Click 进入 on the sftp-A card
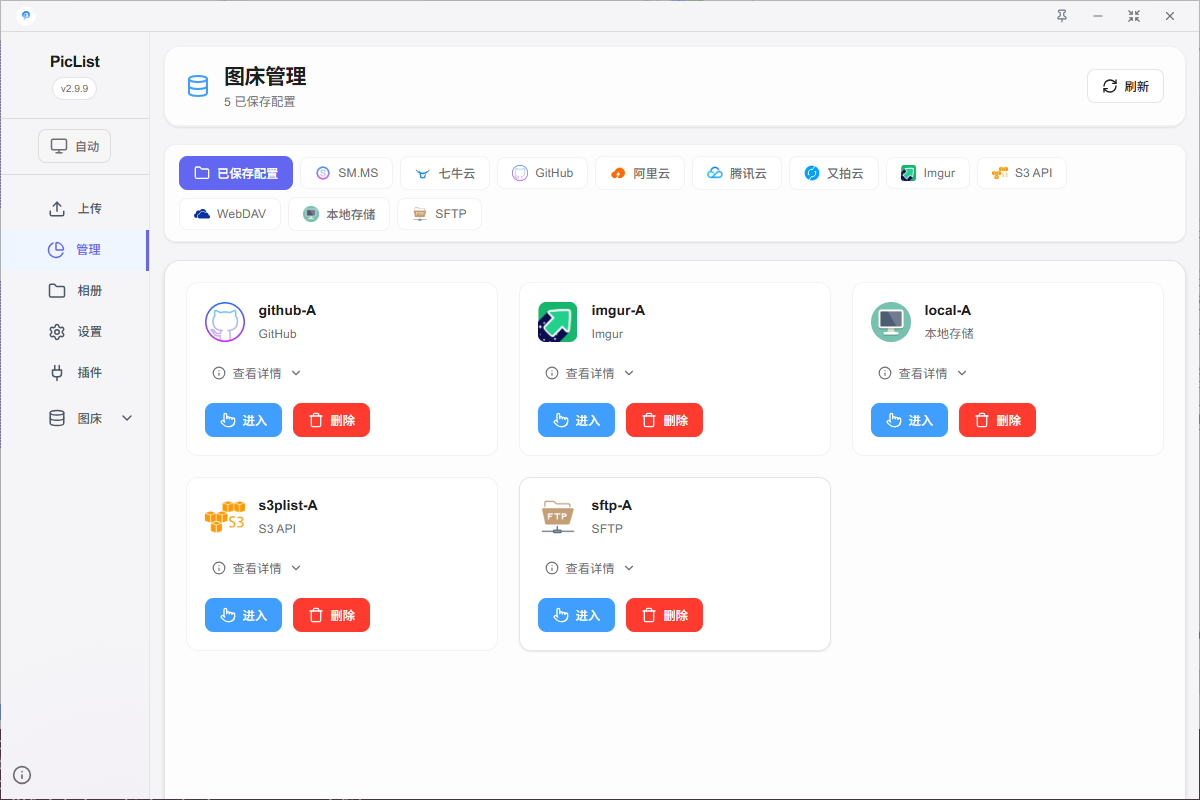The image size is (1200, 800). tap(576, 615)
